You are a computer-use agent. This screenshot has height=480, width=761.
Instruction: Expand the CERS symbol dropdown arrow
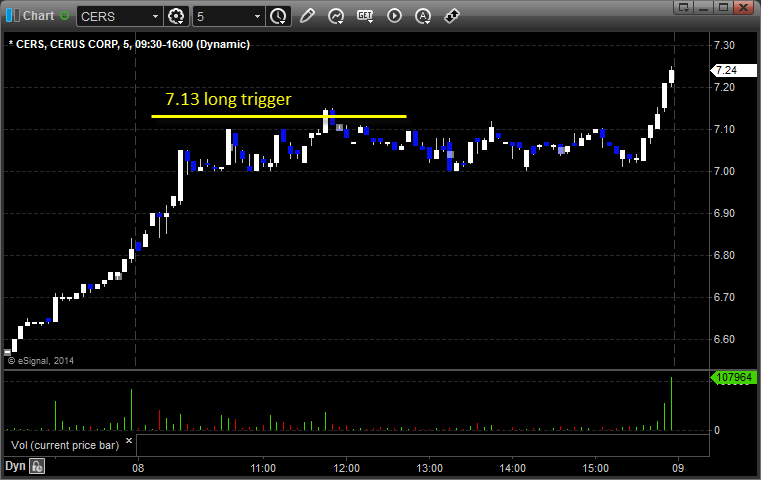click(155, 17)
